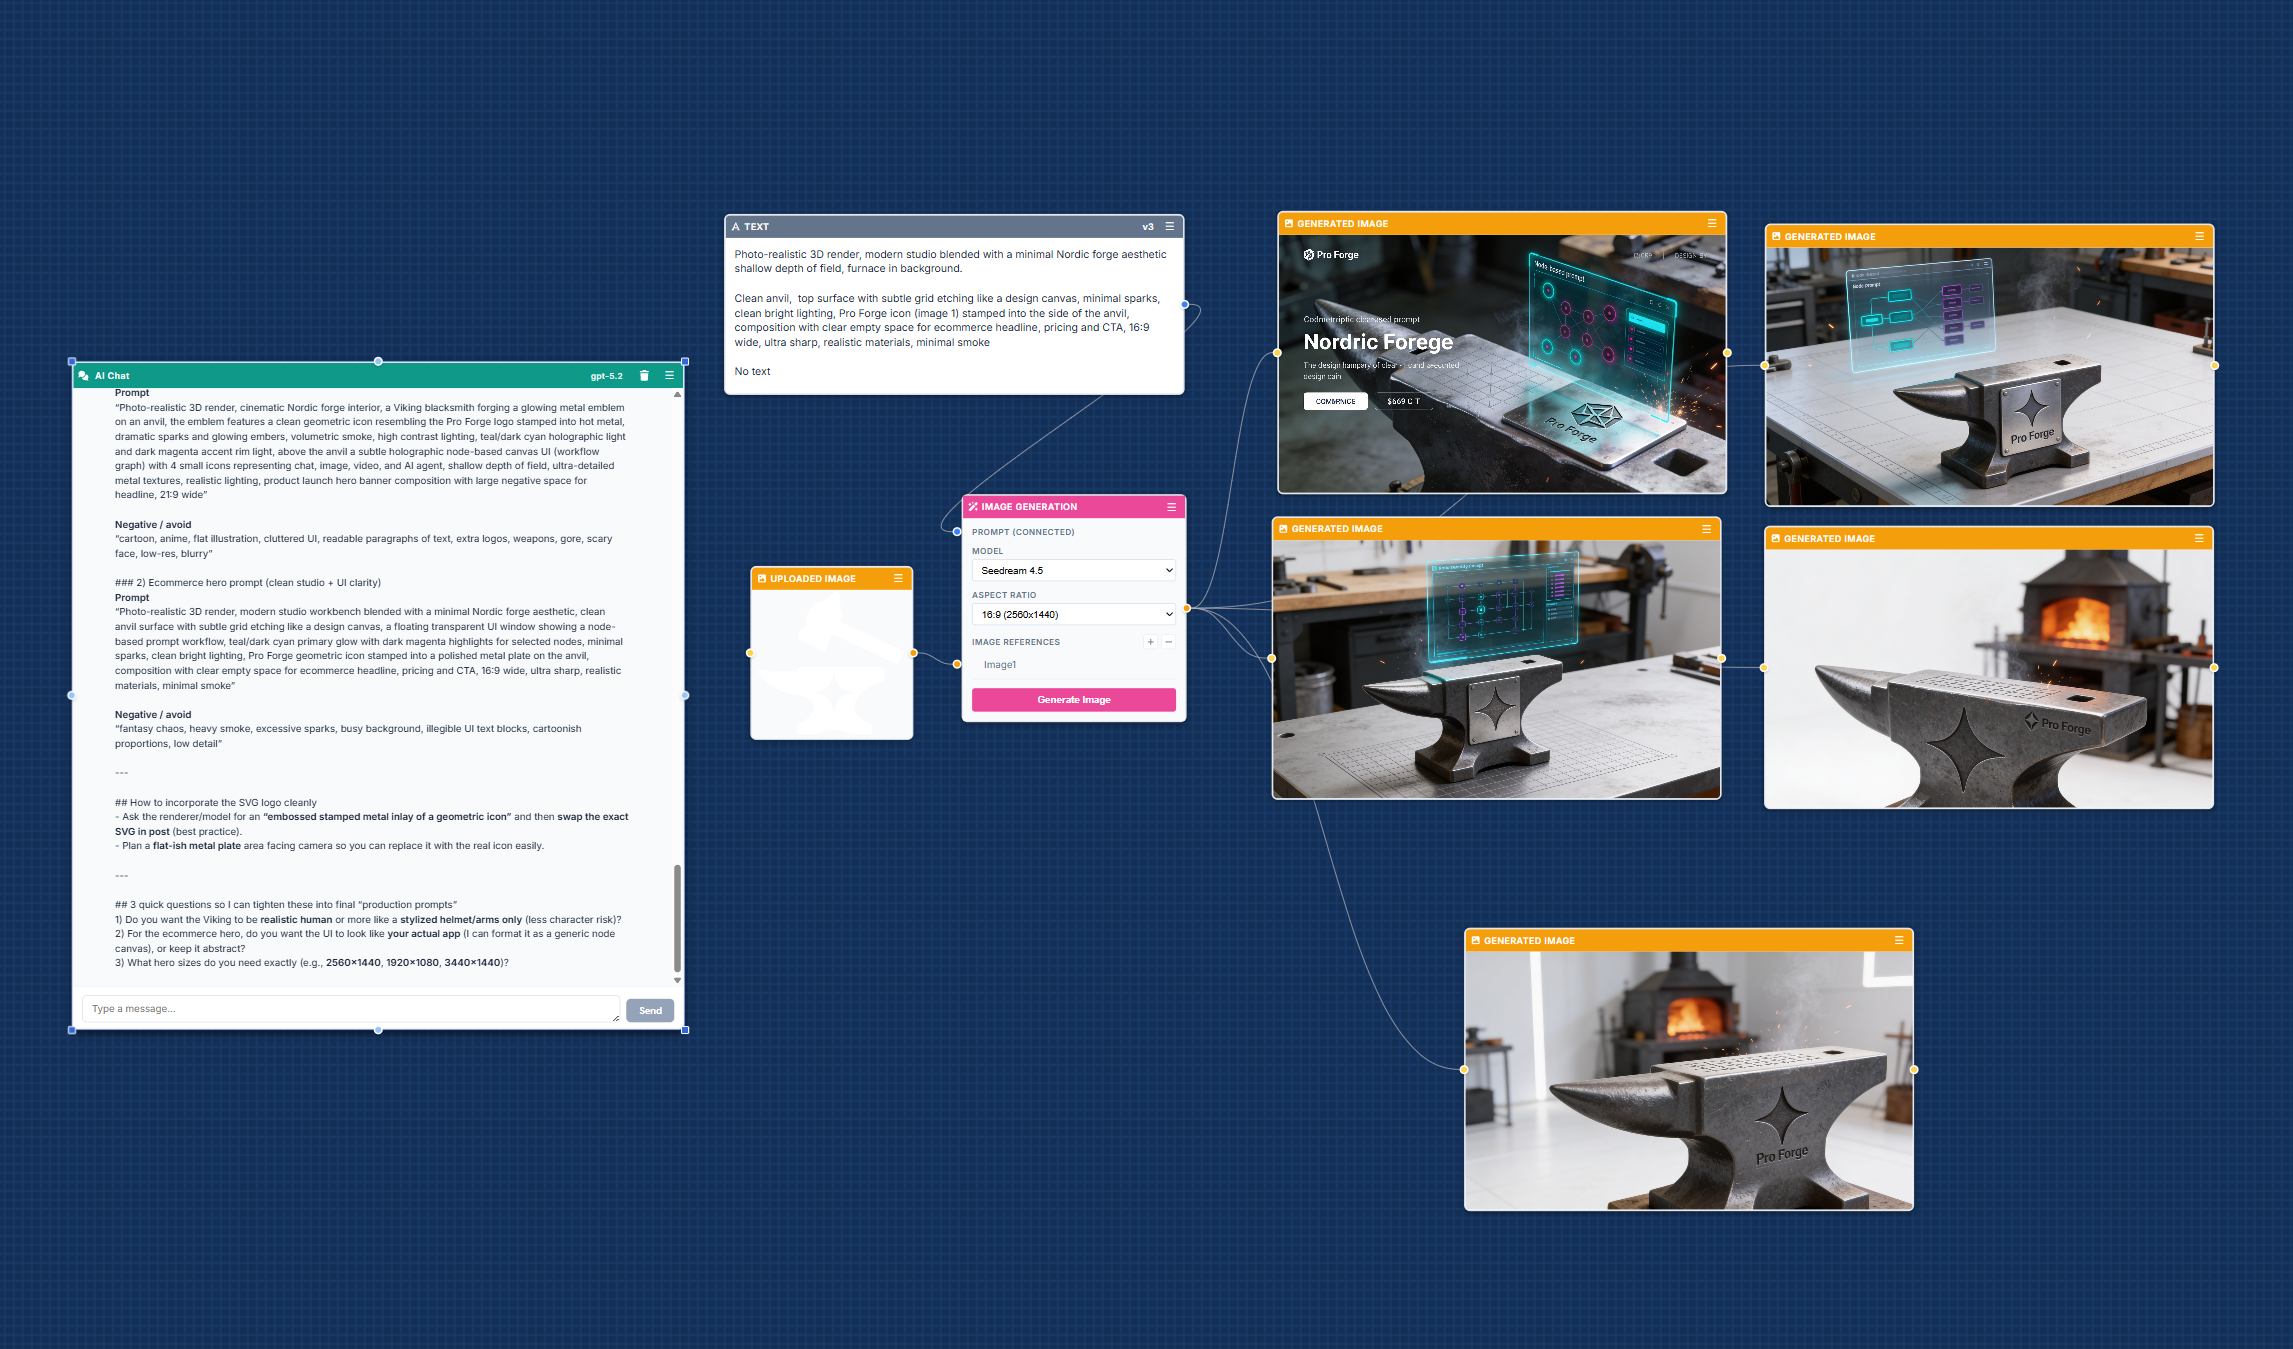Click the trash icon in AI Chat header
The height and width of the screenshot is (1349, 2293).
coord(645,375)
